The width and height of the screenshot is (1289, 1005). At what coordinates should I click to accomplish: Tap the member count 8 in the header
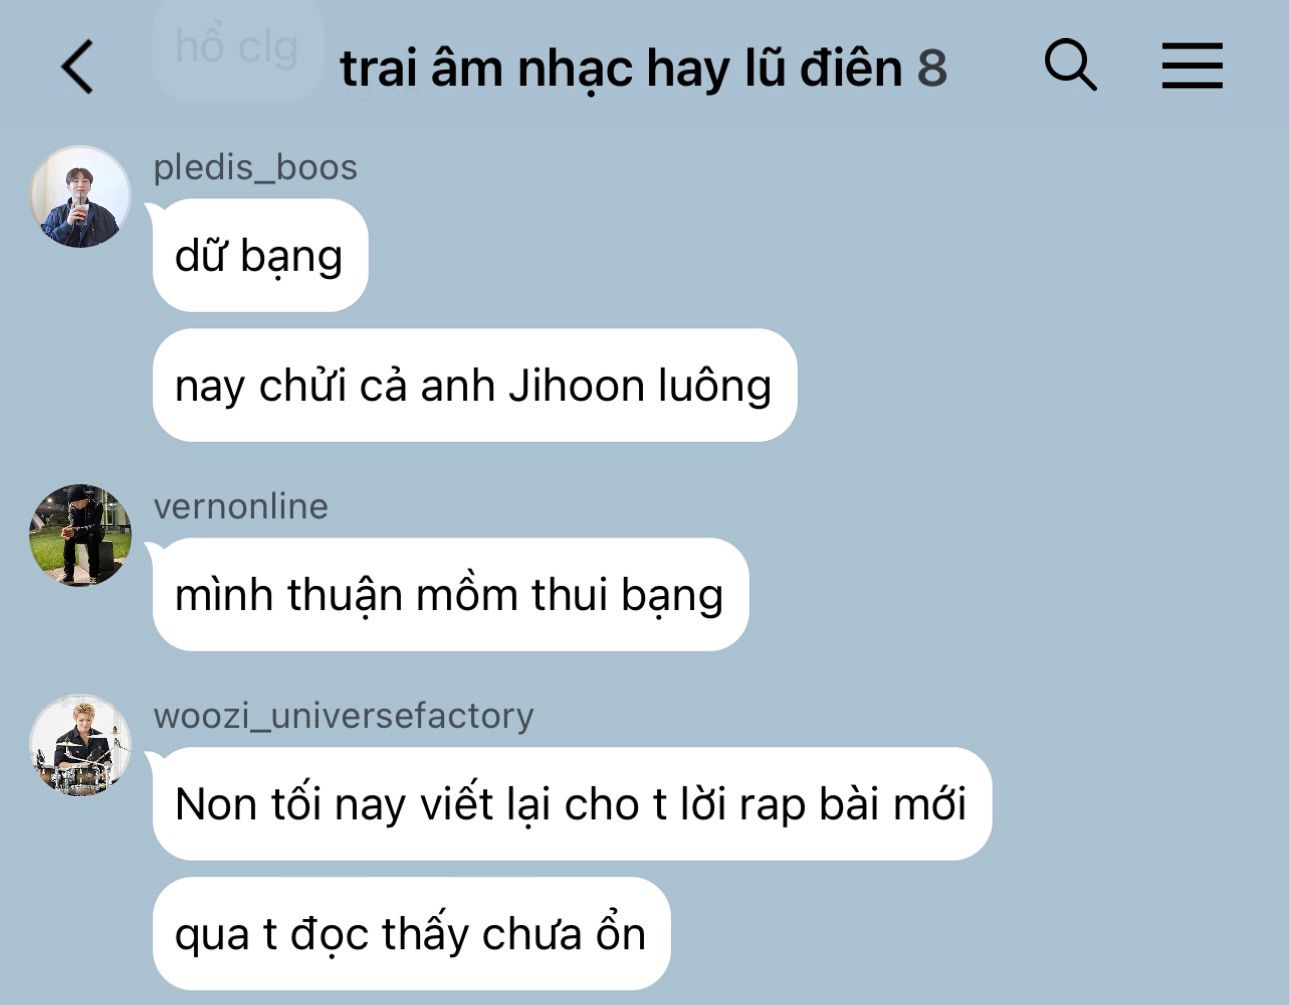[x=932, y=69]
